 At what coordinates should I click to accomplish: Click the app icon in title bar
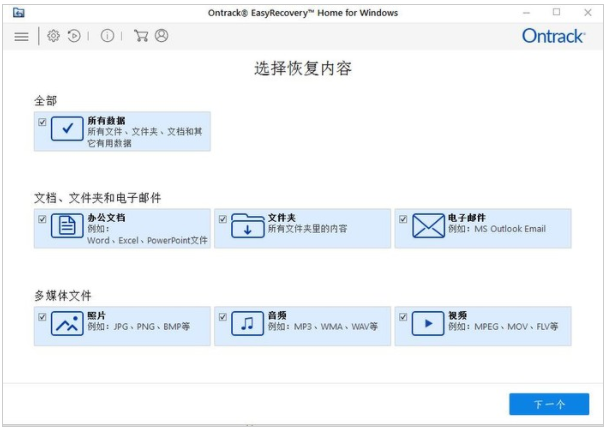pyautogui.click(x=18, y=12)
